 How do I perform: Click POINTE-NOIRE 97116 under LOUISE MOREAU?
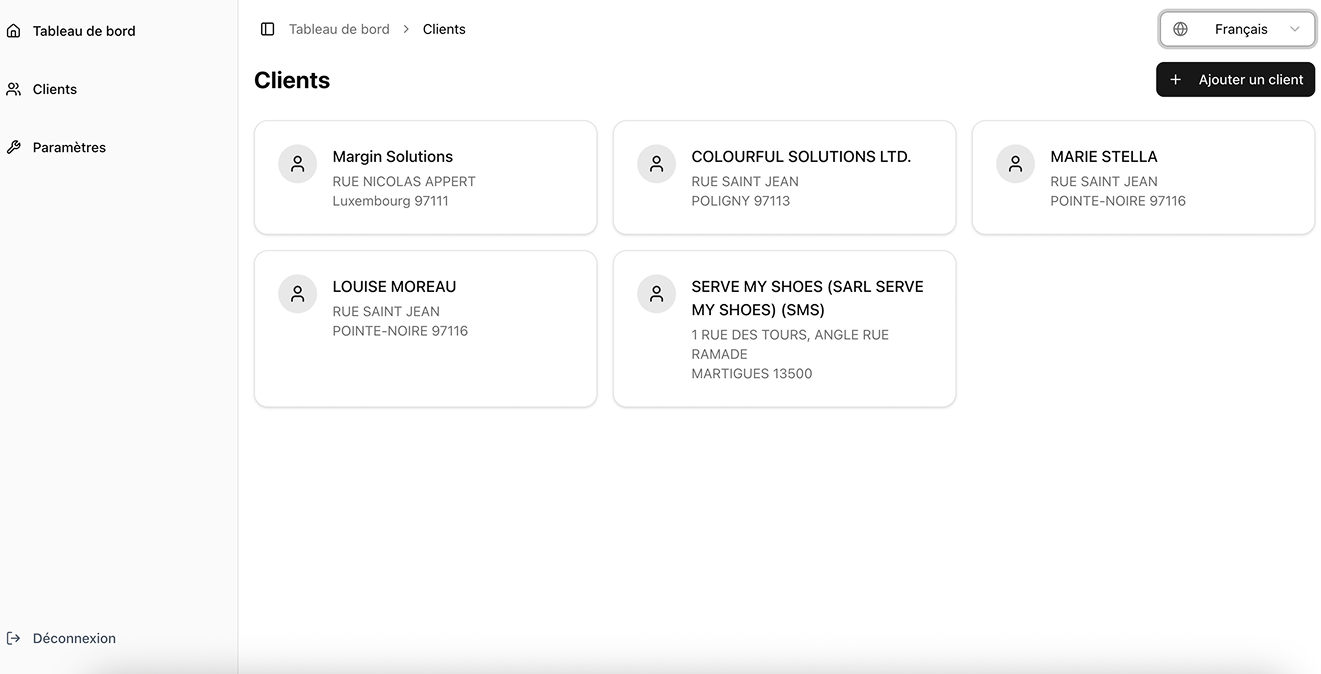(400, 331)
